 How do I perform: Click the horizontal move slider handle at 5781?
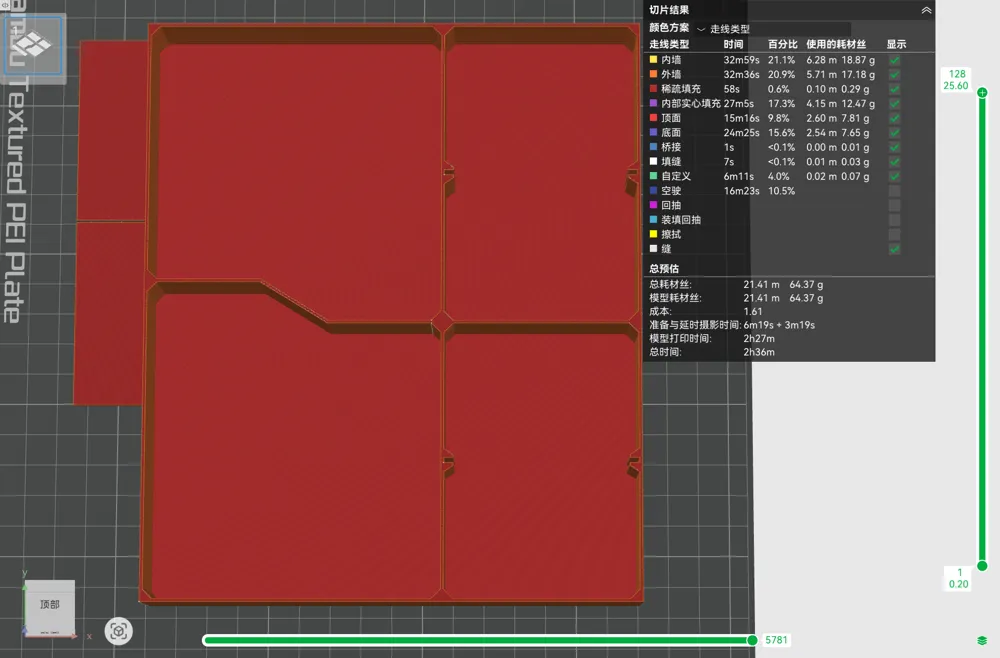tap(753, 640)
